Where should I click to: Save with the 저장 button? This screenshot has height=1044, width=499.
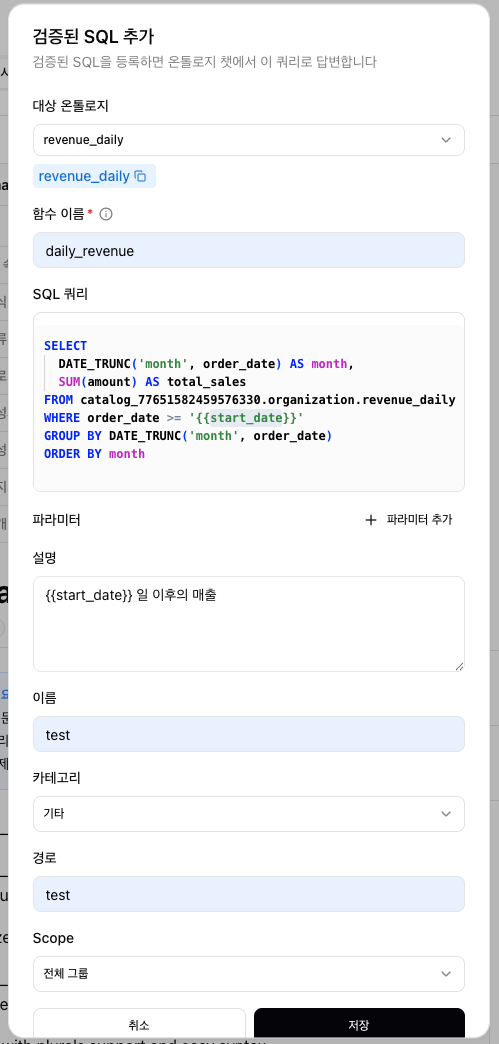359,1025
